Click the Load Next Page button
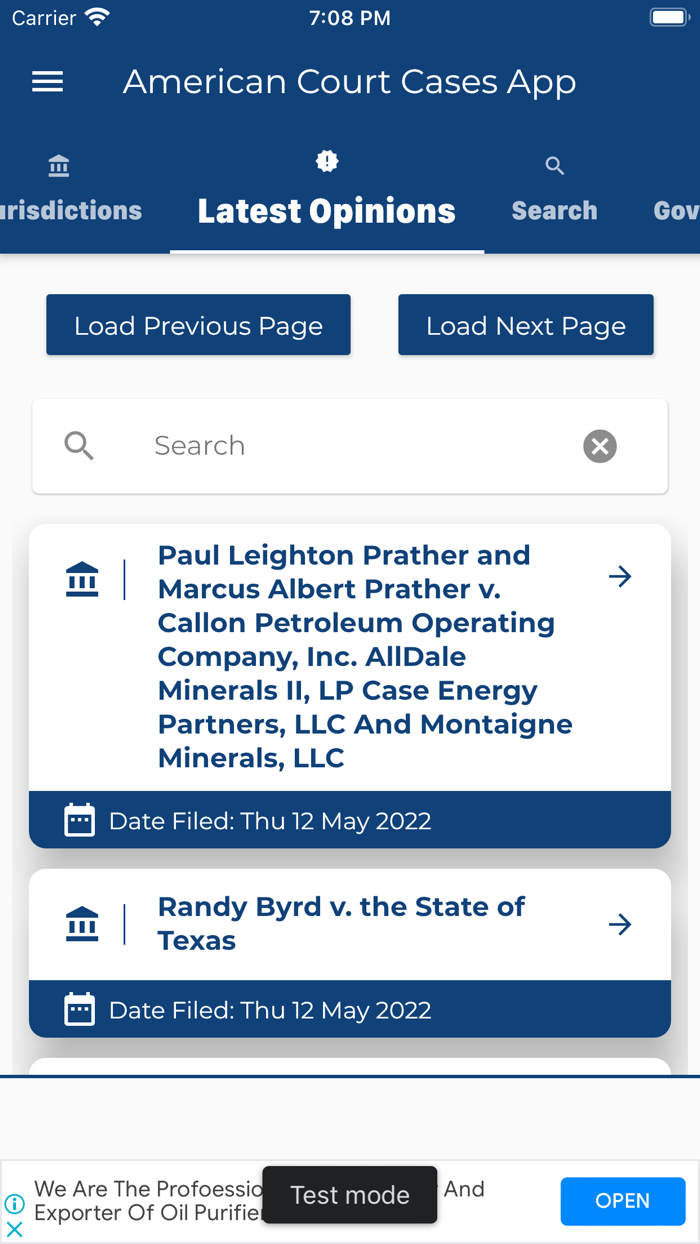The image size is (700, 1244). pos(525,324)
